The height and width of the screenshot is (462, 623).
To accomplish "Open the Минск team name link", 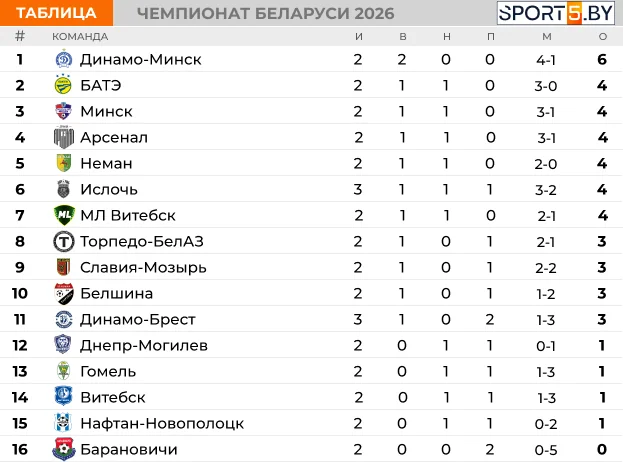I will click(106, 111).
